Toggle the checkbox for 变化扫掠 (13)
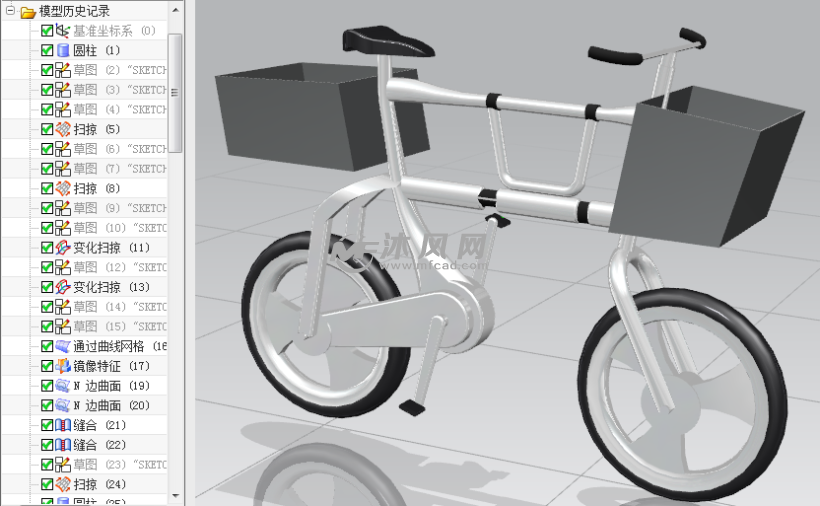 [47, 287]
